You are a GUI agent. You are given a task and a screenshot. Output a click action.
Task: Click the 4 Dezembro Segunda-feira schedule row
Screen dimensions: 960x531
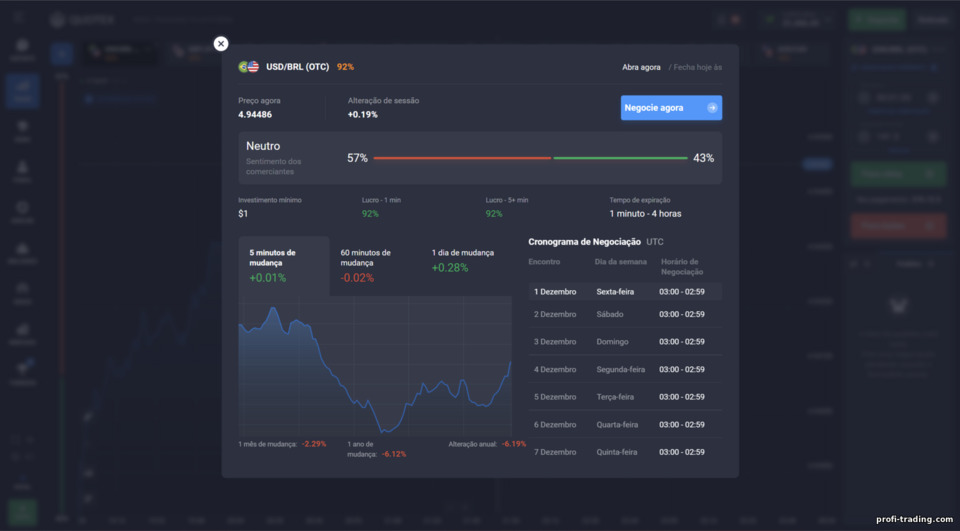(625, 369)
